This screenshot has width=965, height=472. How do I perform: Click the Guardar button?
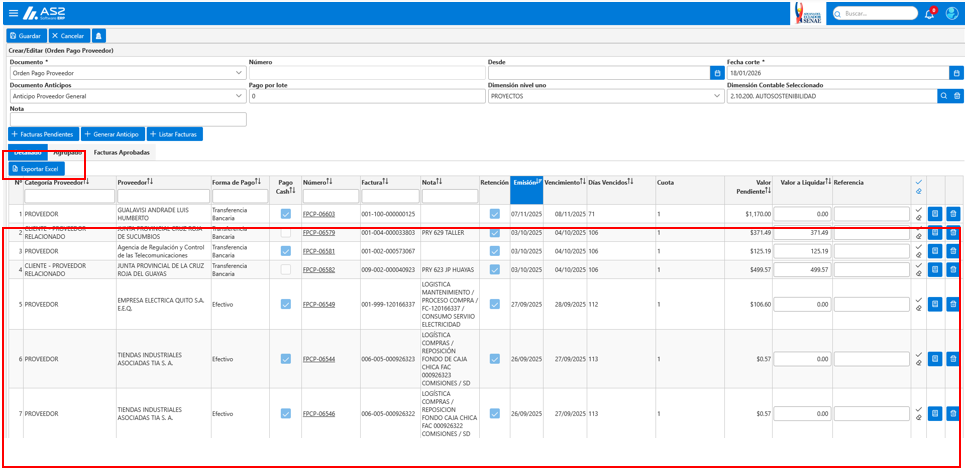coord(26,36)
